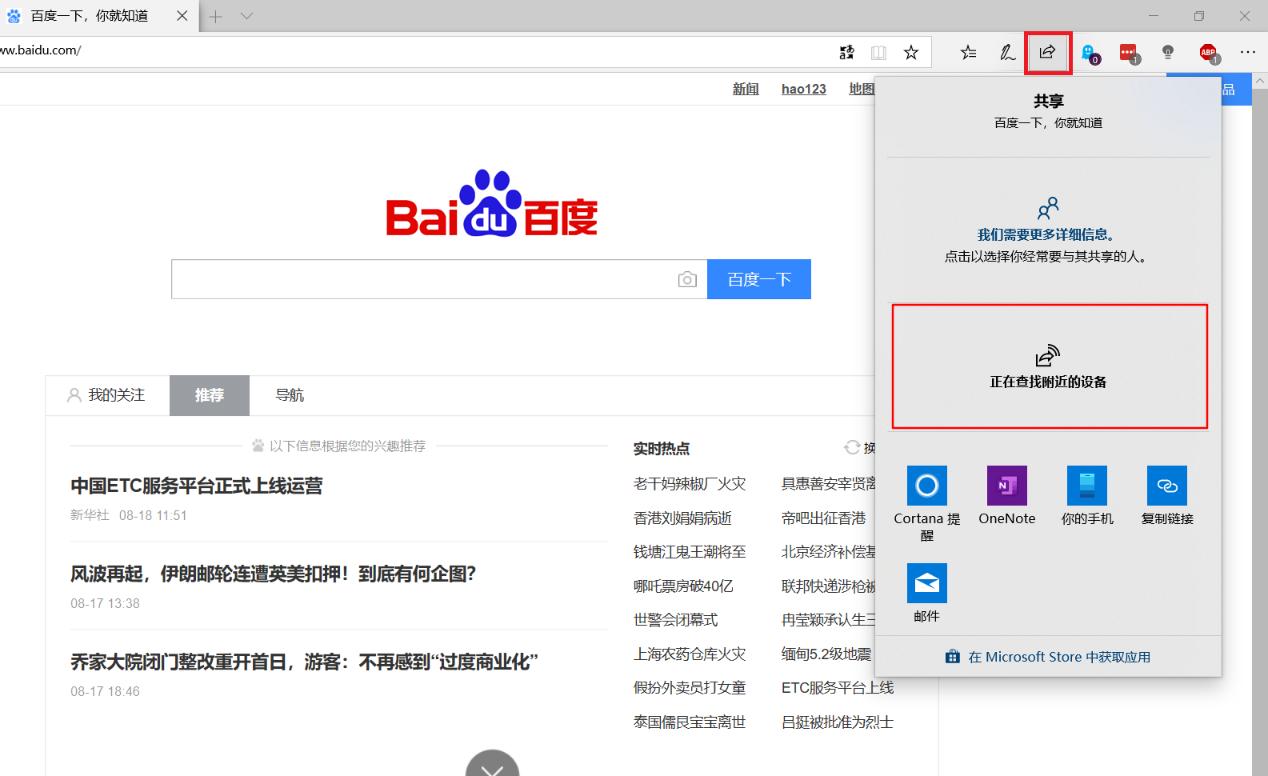
Task: Click the camera icon in the search box
Action: pos(687,279)
